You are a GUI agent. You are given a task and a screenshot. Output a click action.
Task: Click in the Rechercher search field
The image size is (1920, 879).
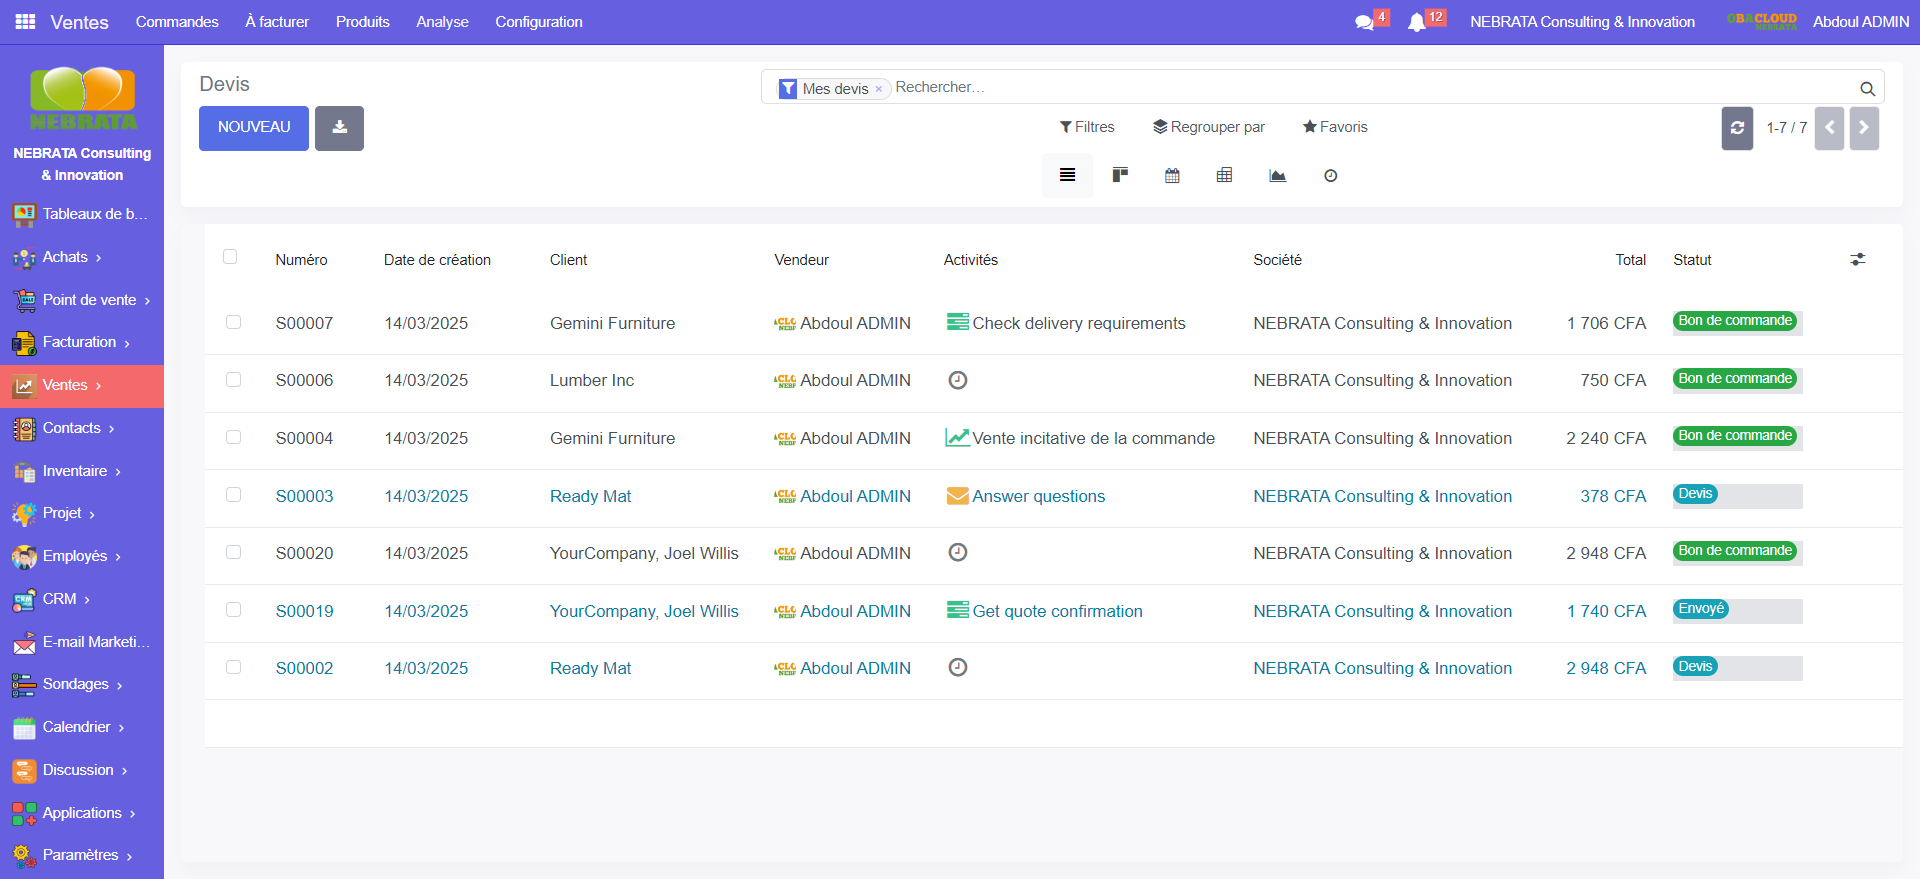1370,88
